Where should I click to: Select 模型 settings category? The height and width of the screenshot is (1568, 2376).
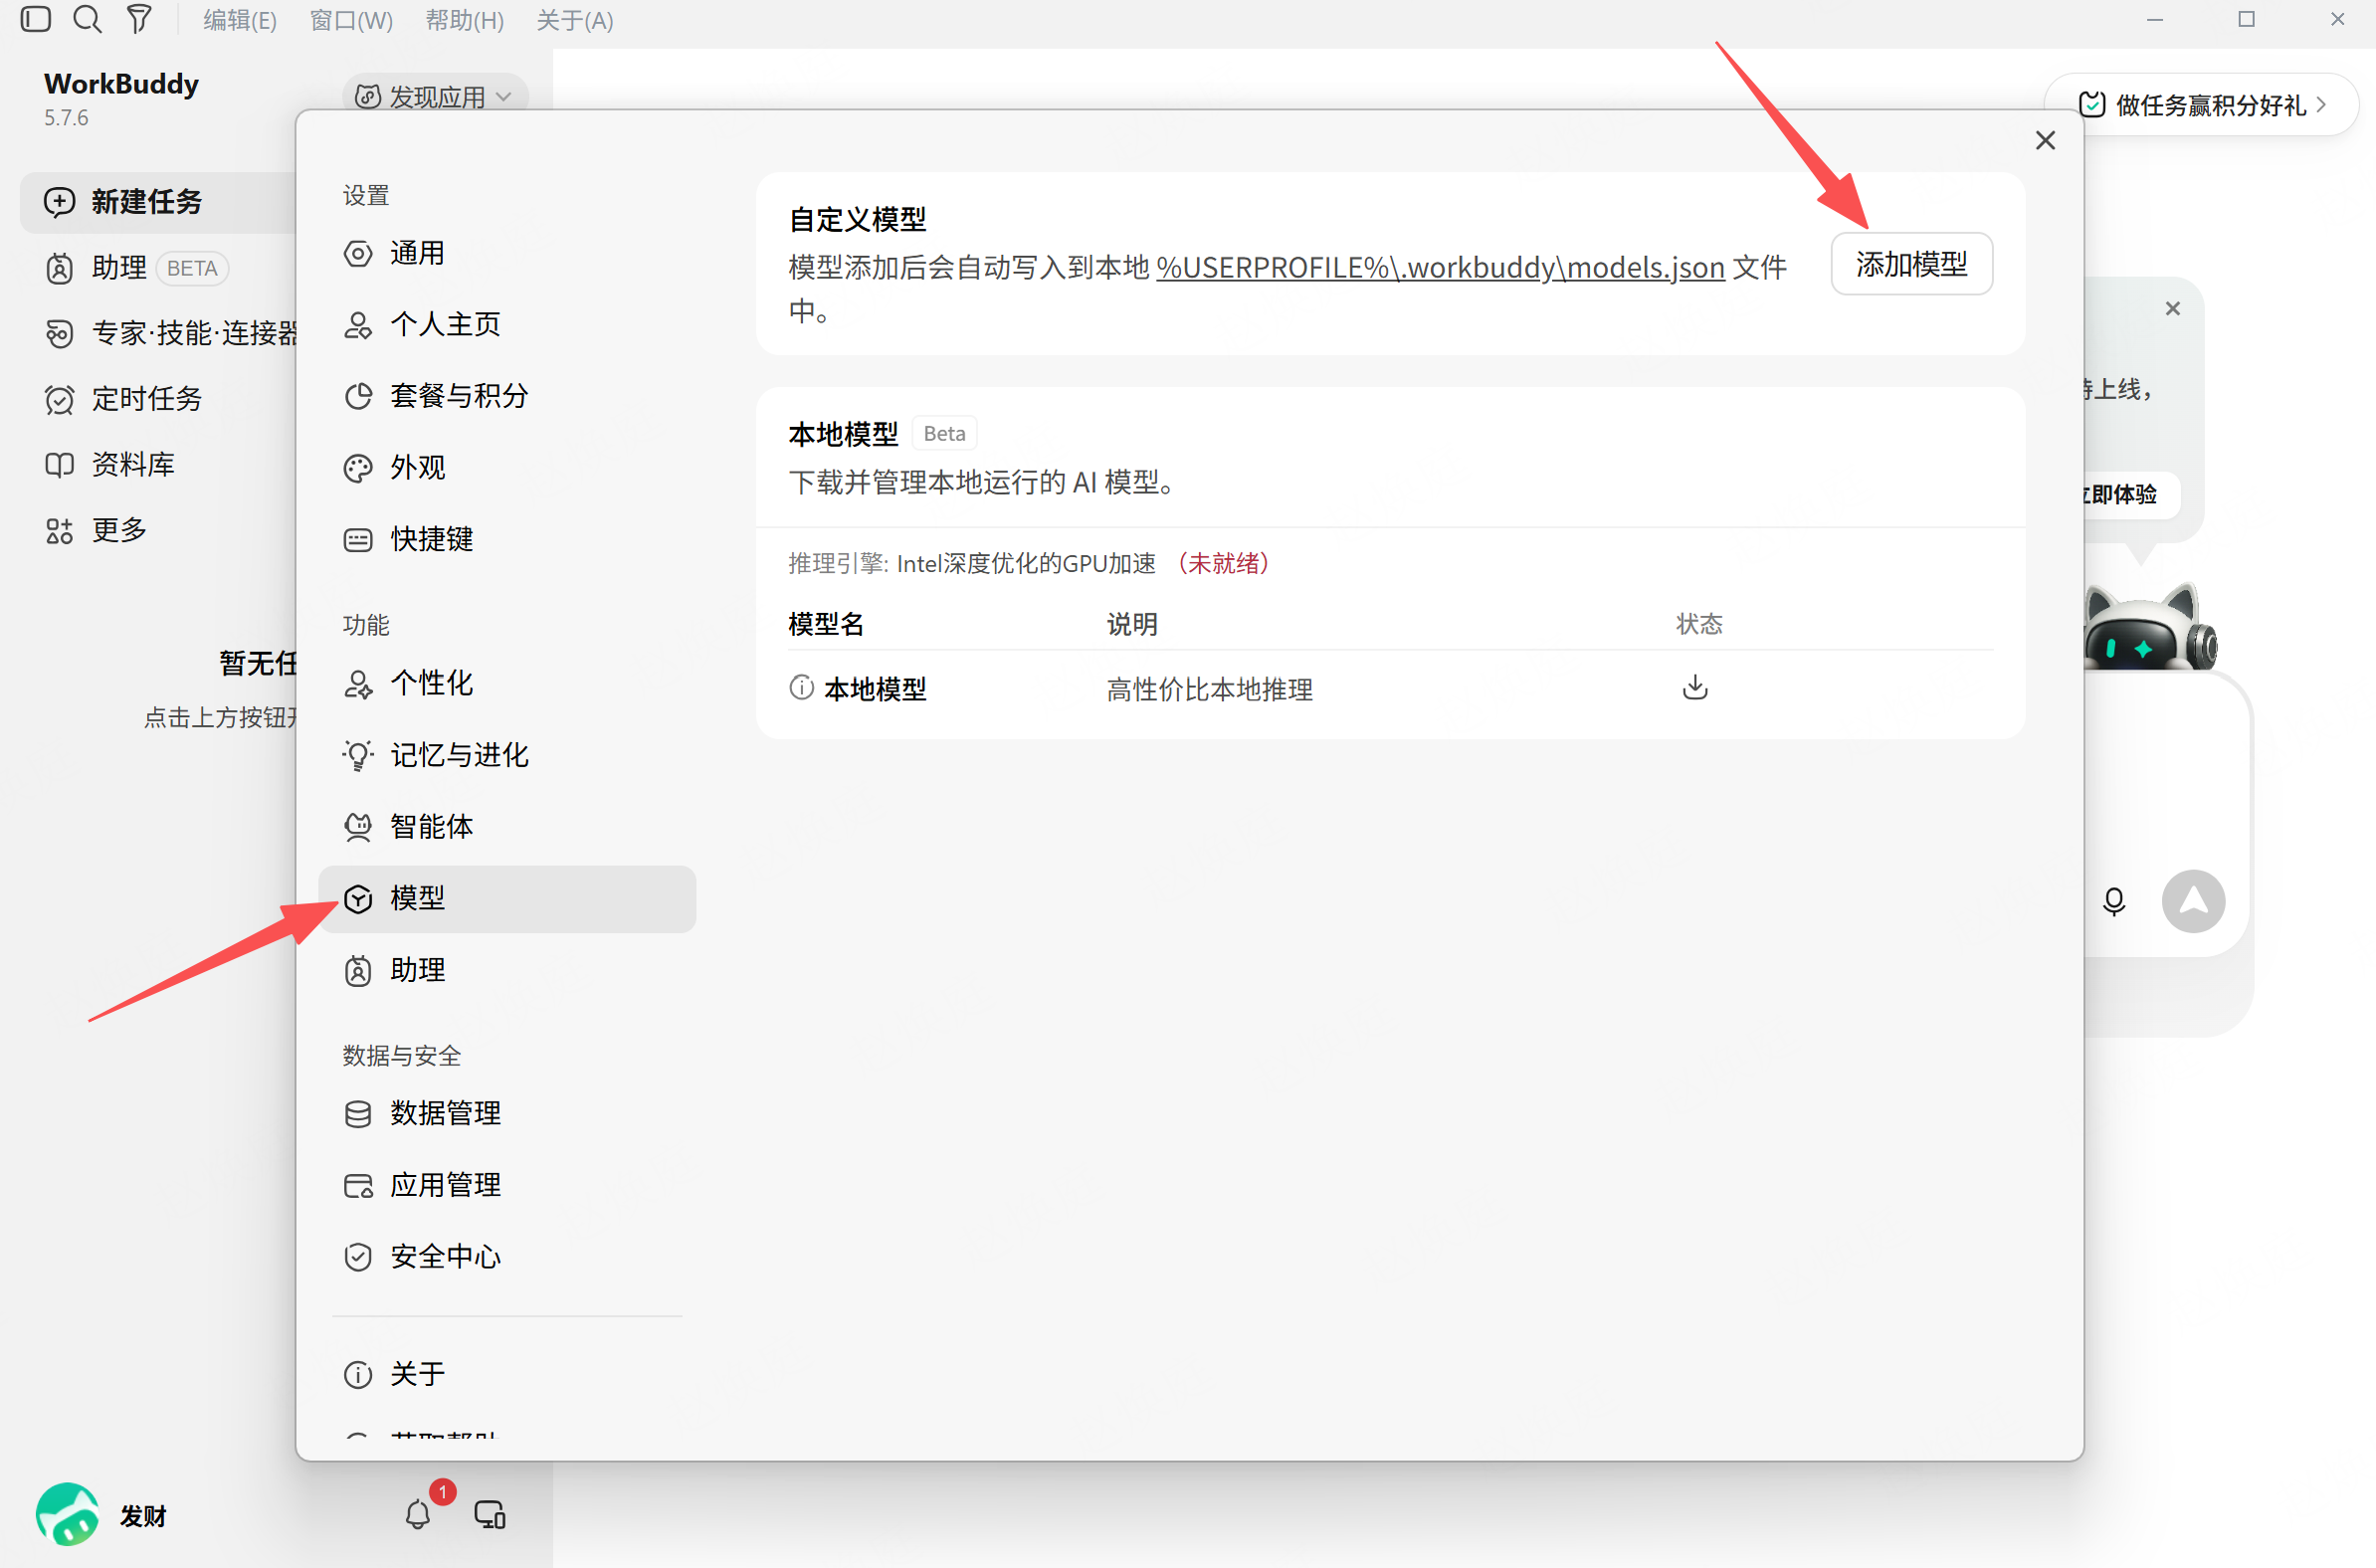coord(507,899)
